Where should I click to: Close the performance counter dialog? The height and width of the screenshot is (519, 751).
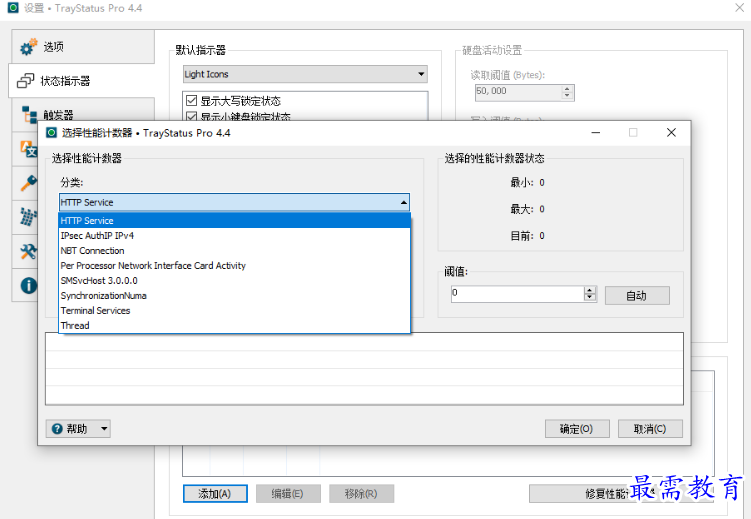point(671,133)
